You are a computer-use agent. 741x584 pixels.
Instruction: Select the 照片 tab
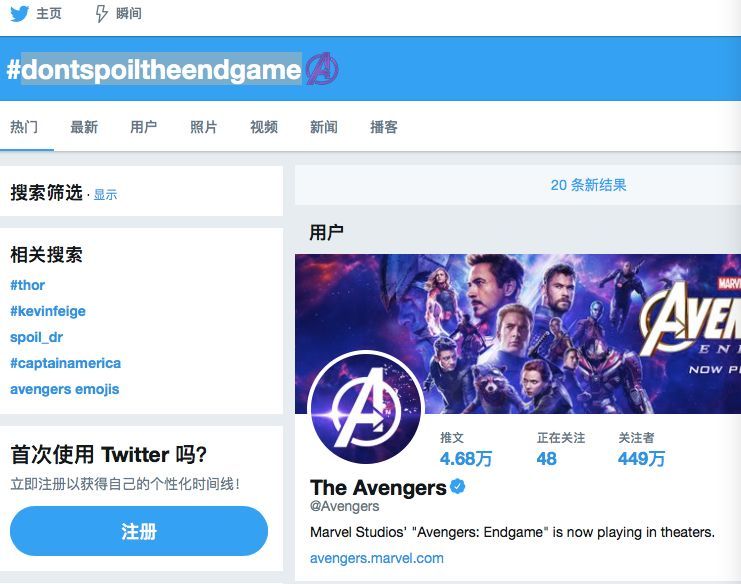click(204, 127)
